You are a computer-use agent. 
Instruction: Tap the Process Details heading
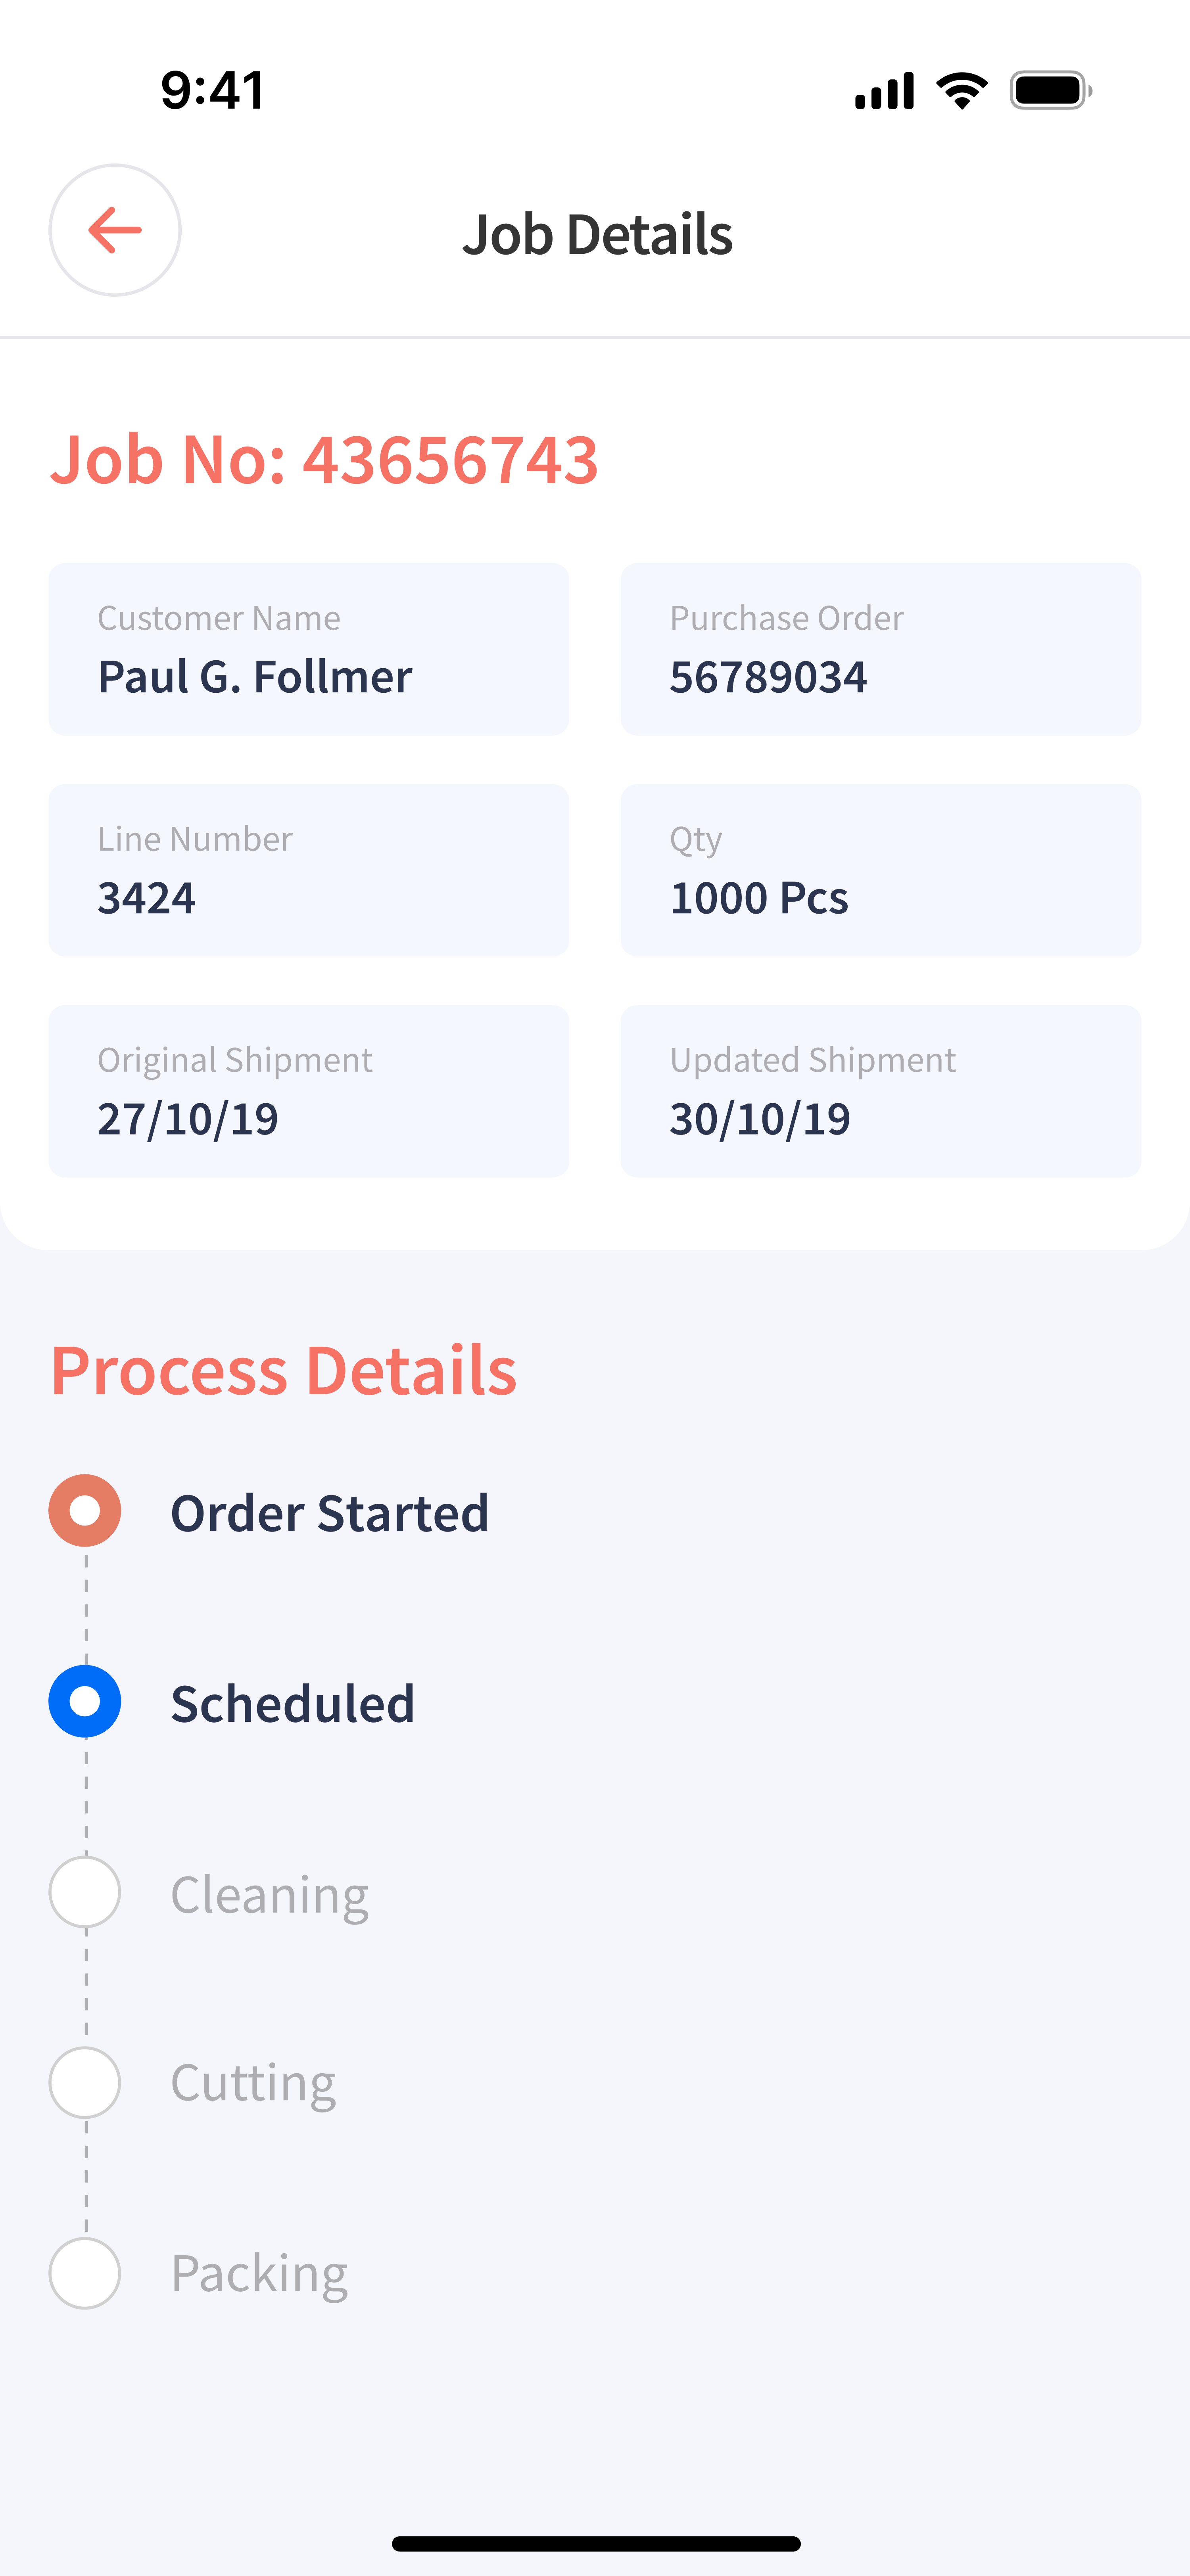pyautogui.click(x=284, y=1370)
